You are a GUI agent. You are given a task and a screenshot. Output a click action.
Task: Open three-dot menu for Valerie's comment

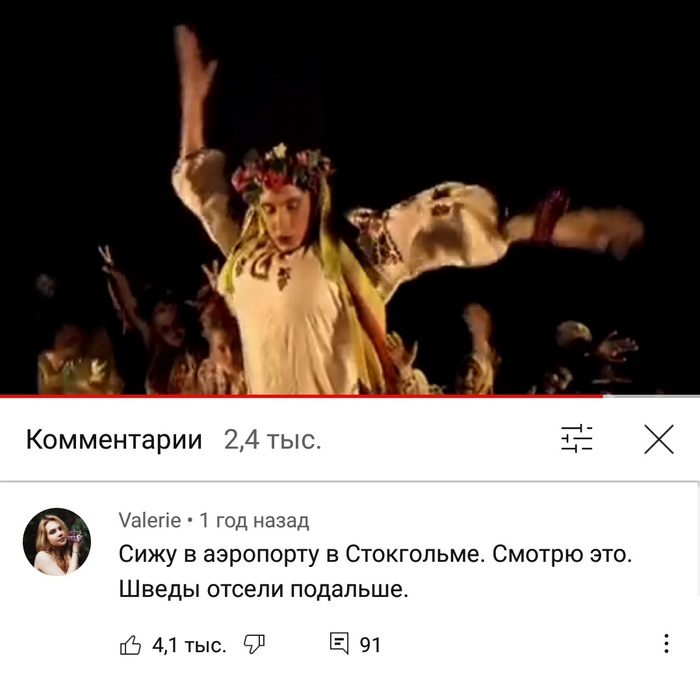(x=666, y=644)
